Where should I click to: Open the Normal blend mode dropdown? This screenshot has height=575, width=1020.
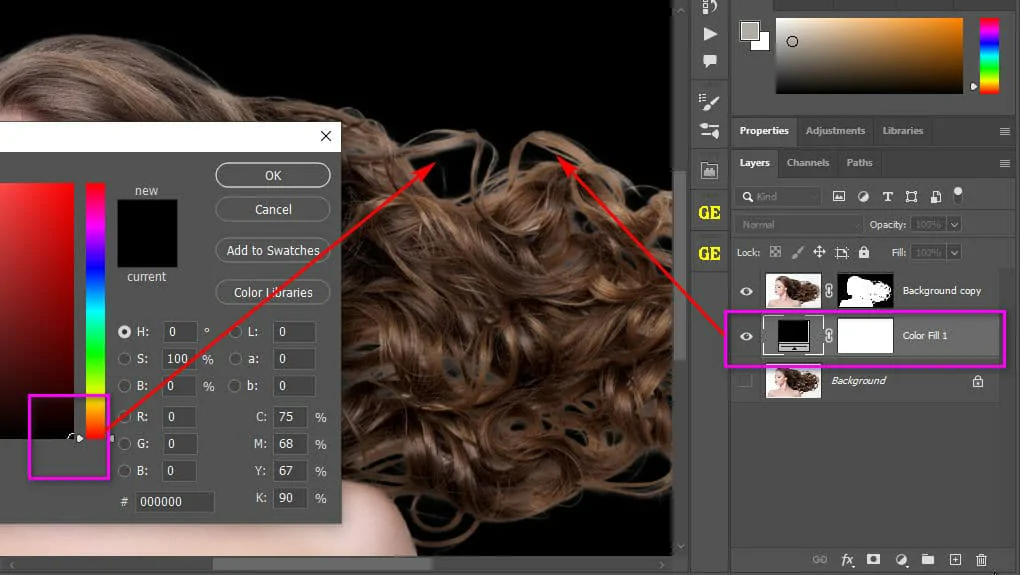click(x=799, y=224)
